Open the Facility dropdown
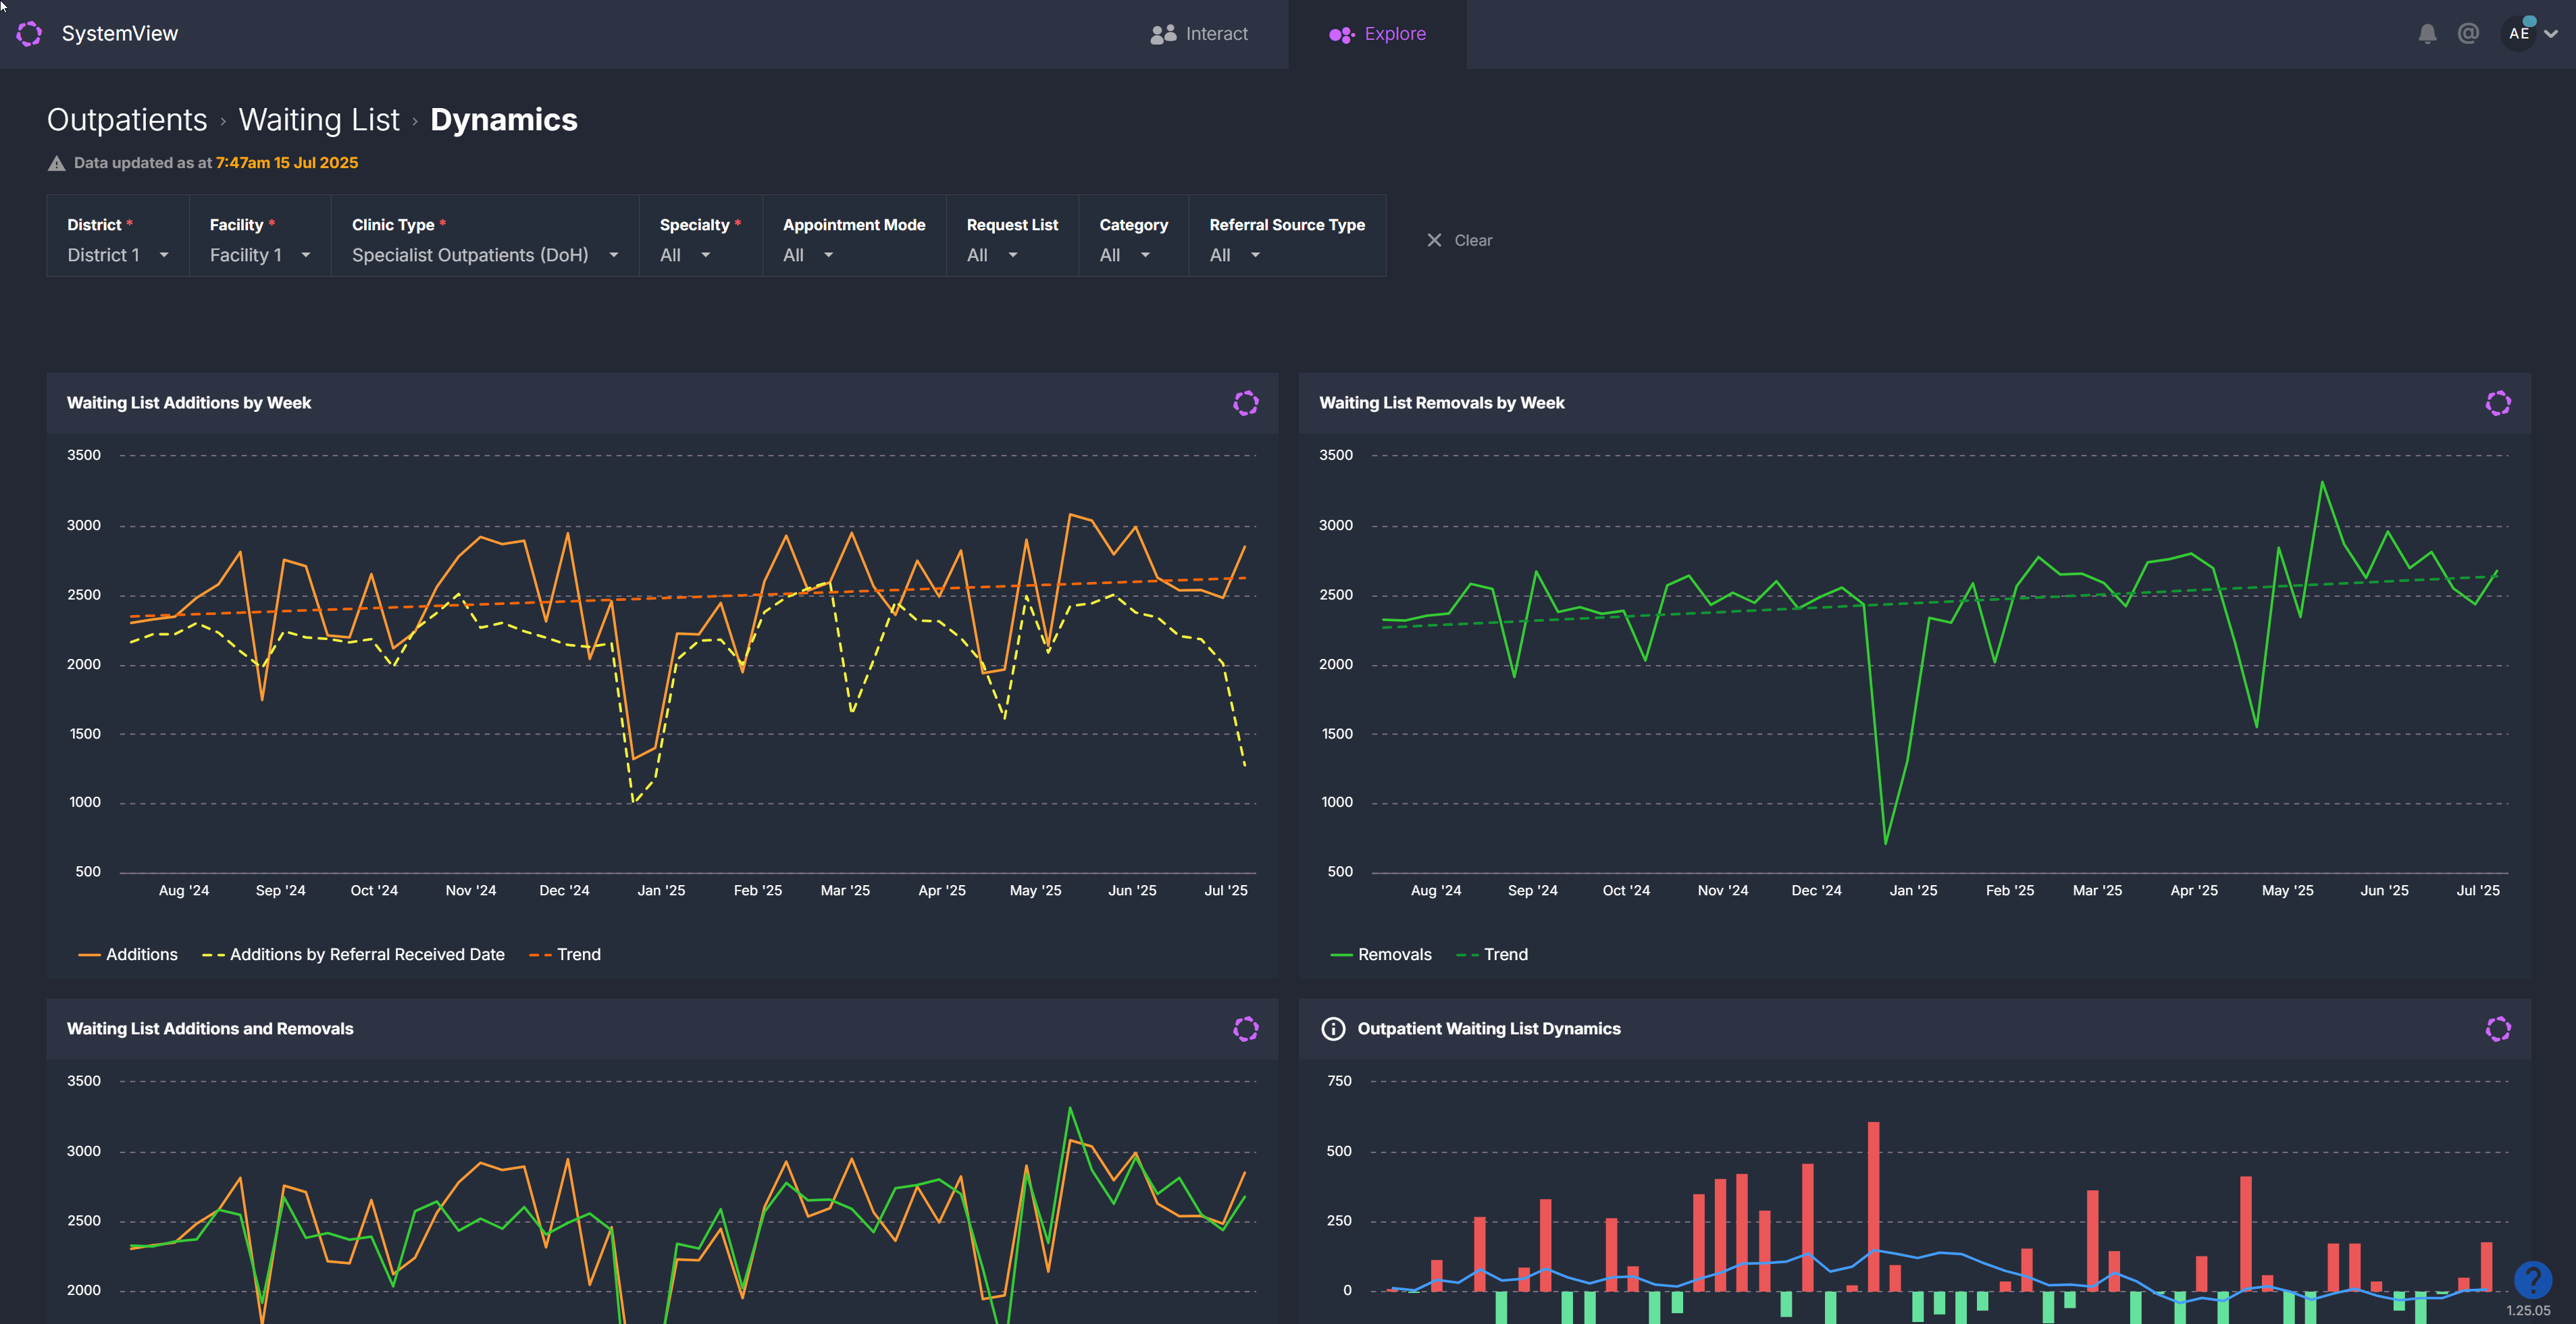This screenshot has height=1324, width=2576. pyautogui.click(x=260, y=236)
